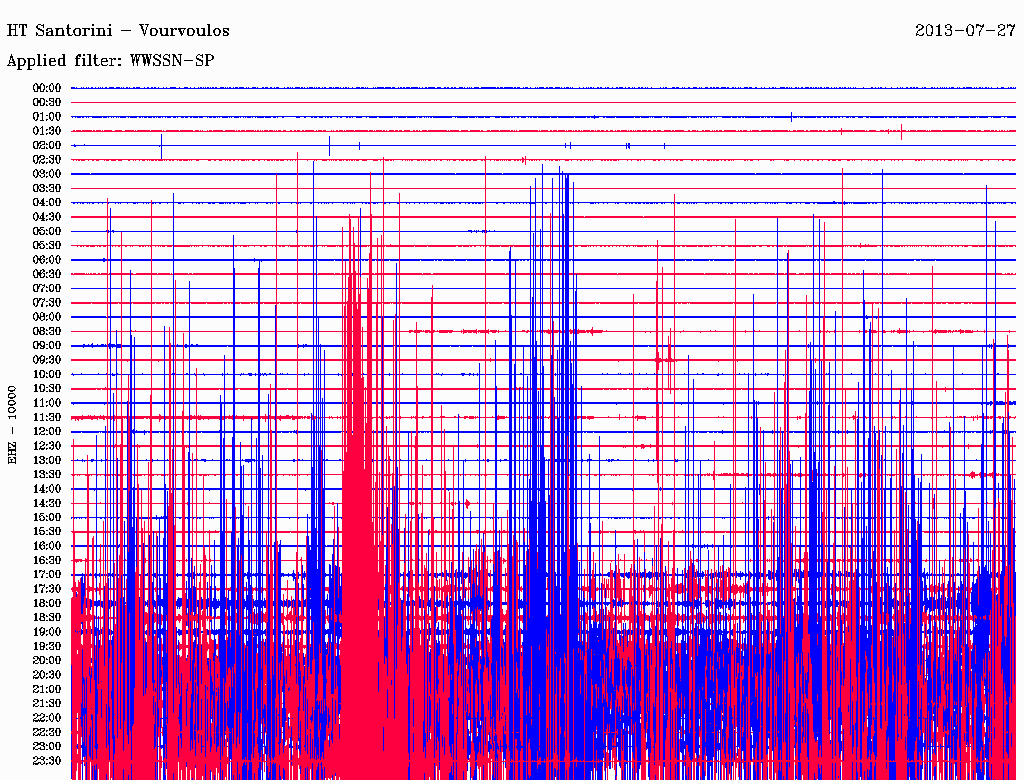Click the 12:00 time label

pyautogui.click(x=46, y=432)
